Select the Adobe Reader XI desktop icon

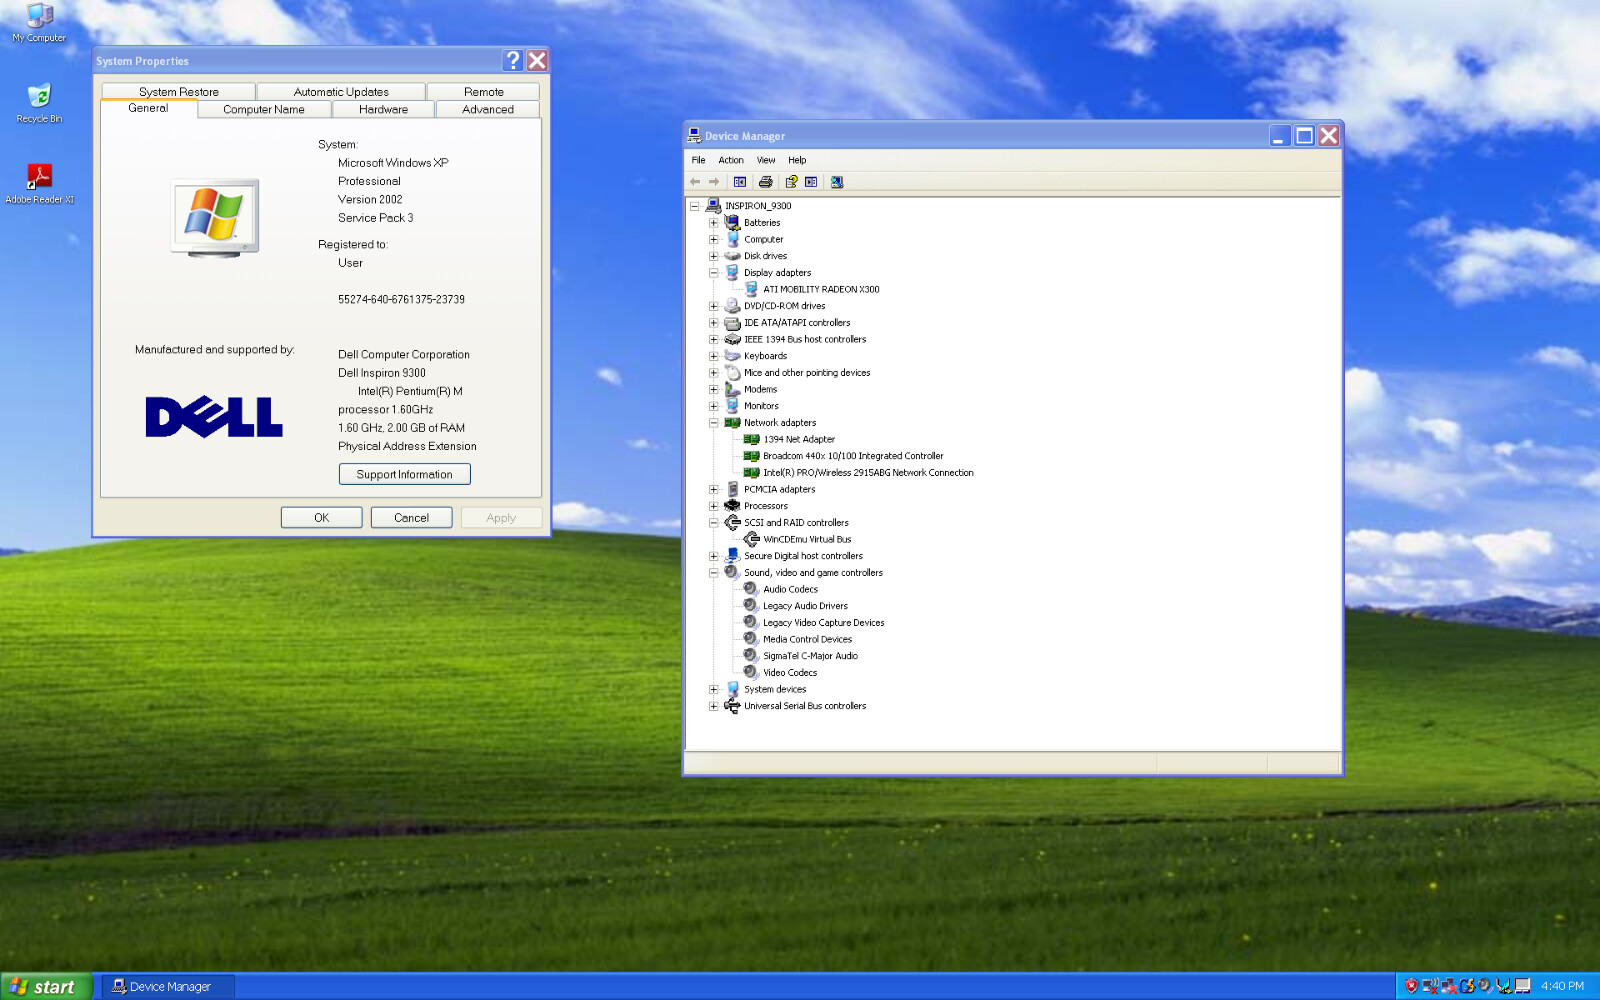tap(39, 184)
